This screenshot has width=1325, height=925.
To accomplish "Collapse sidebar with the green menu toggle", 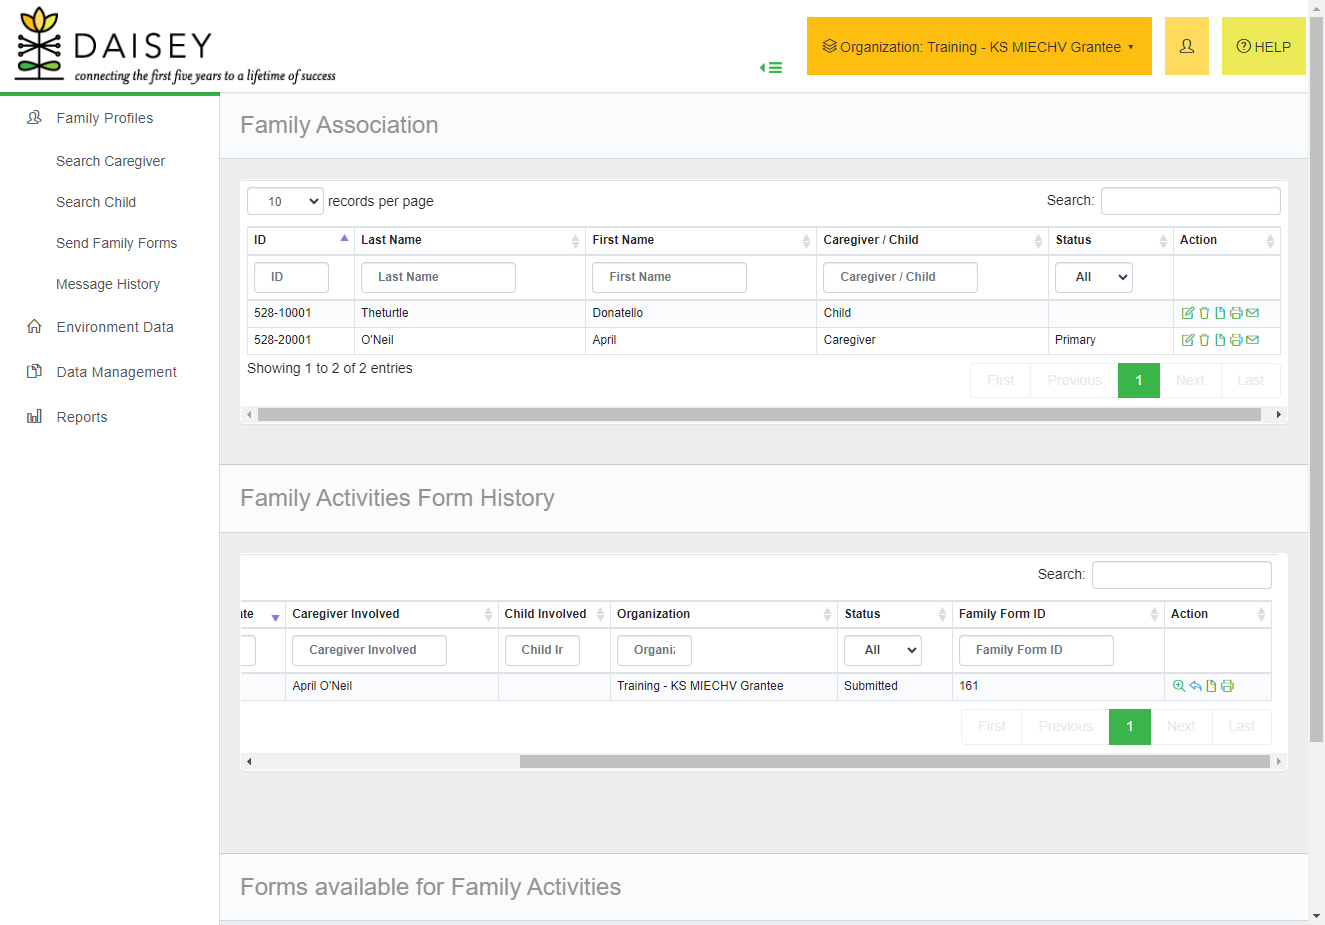I will coord(771,68).
